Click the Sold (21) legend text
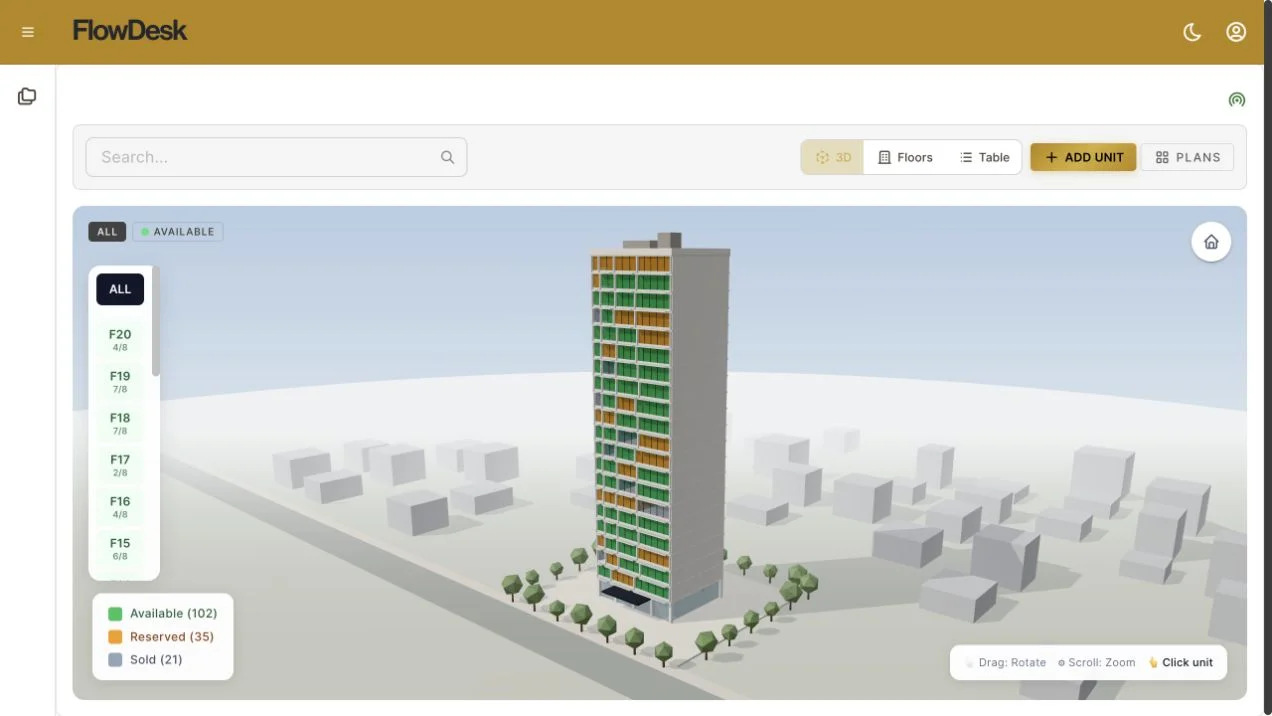This screenshot has height=716, width=1272. coord(156,660)
